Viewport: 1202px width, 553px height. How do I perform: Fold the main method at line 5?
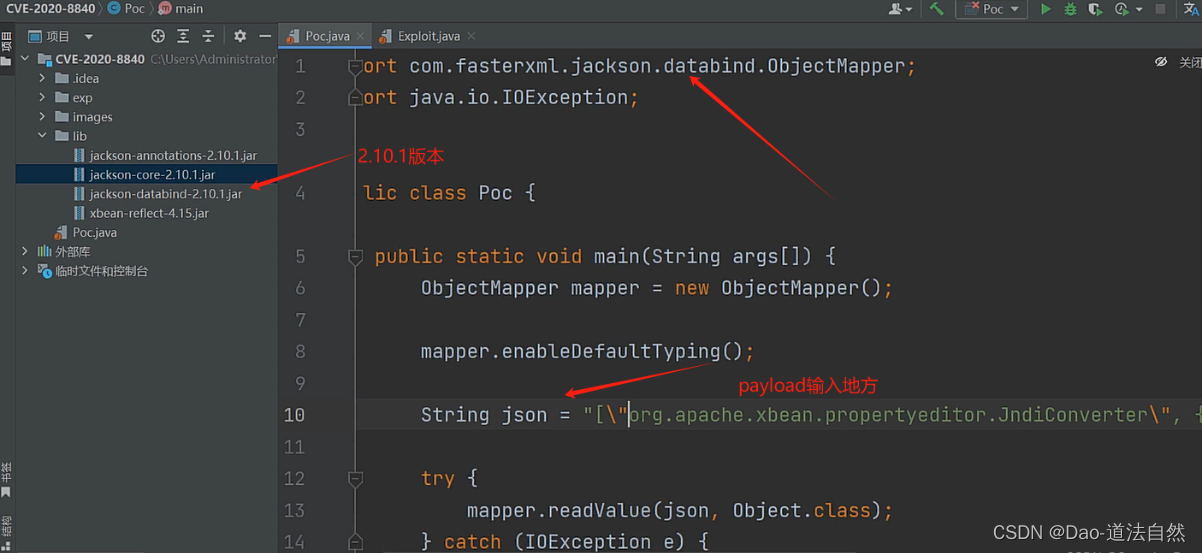(354, 257)
